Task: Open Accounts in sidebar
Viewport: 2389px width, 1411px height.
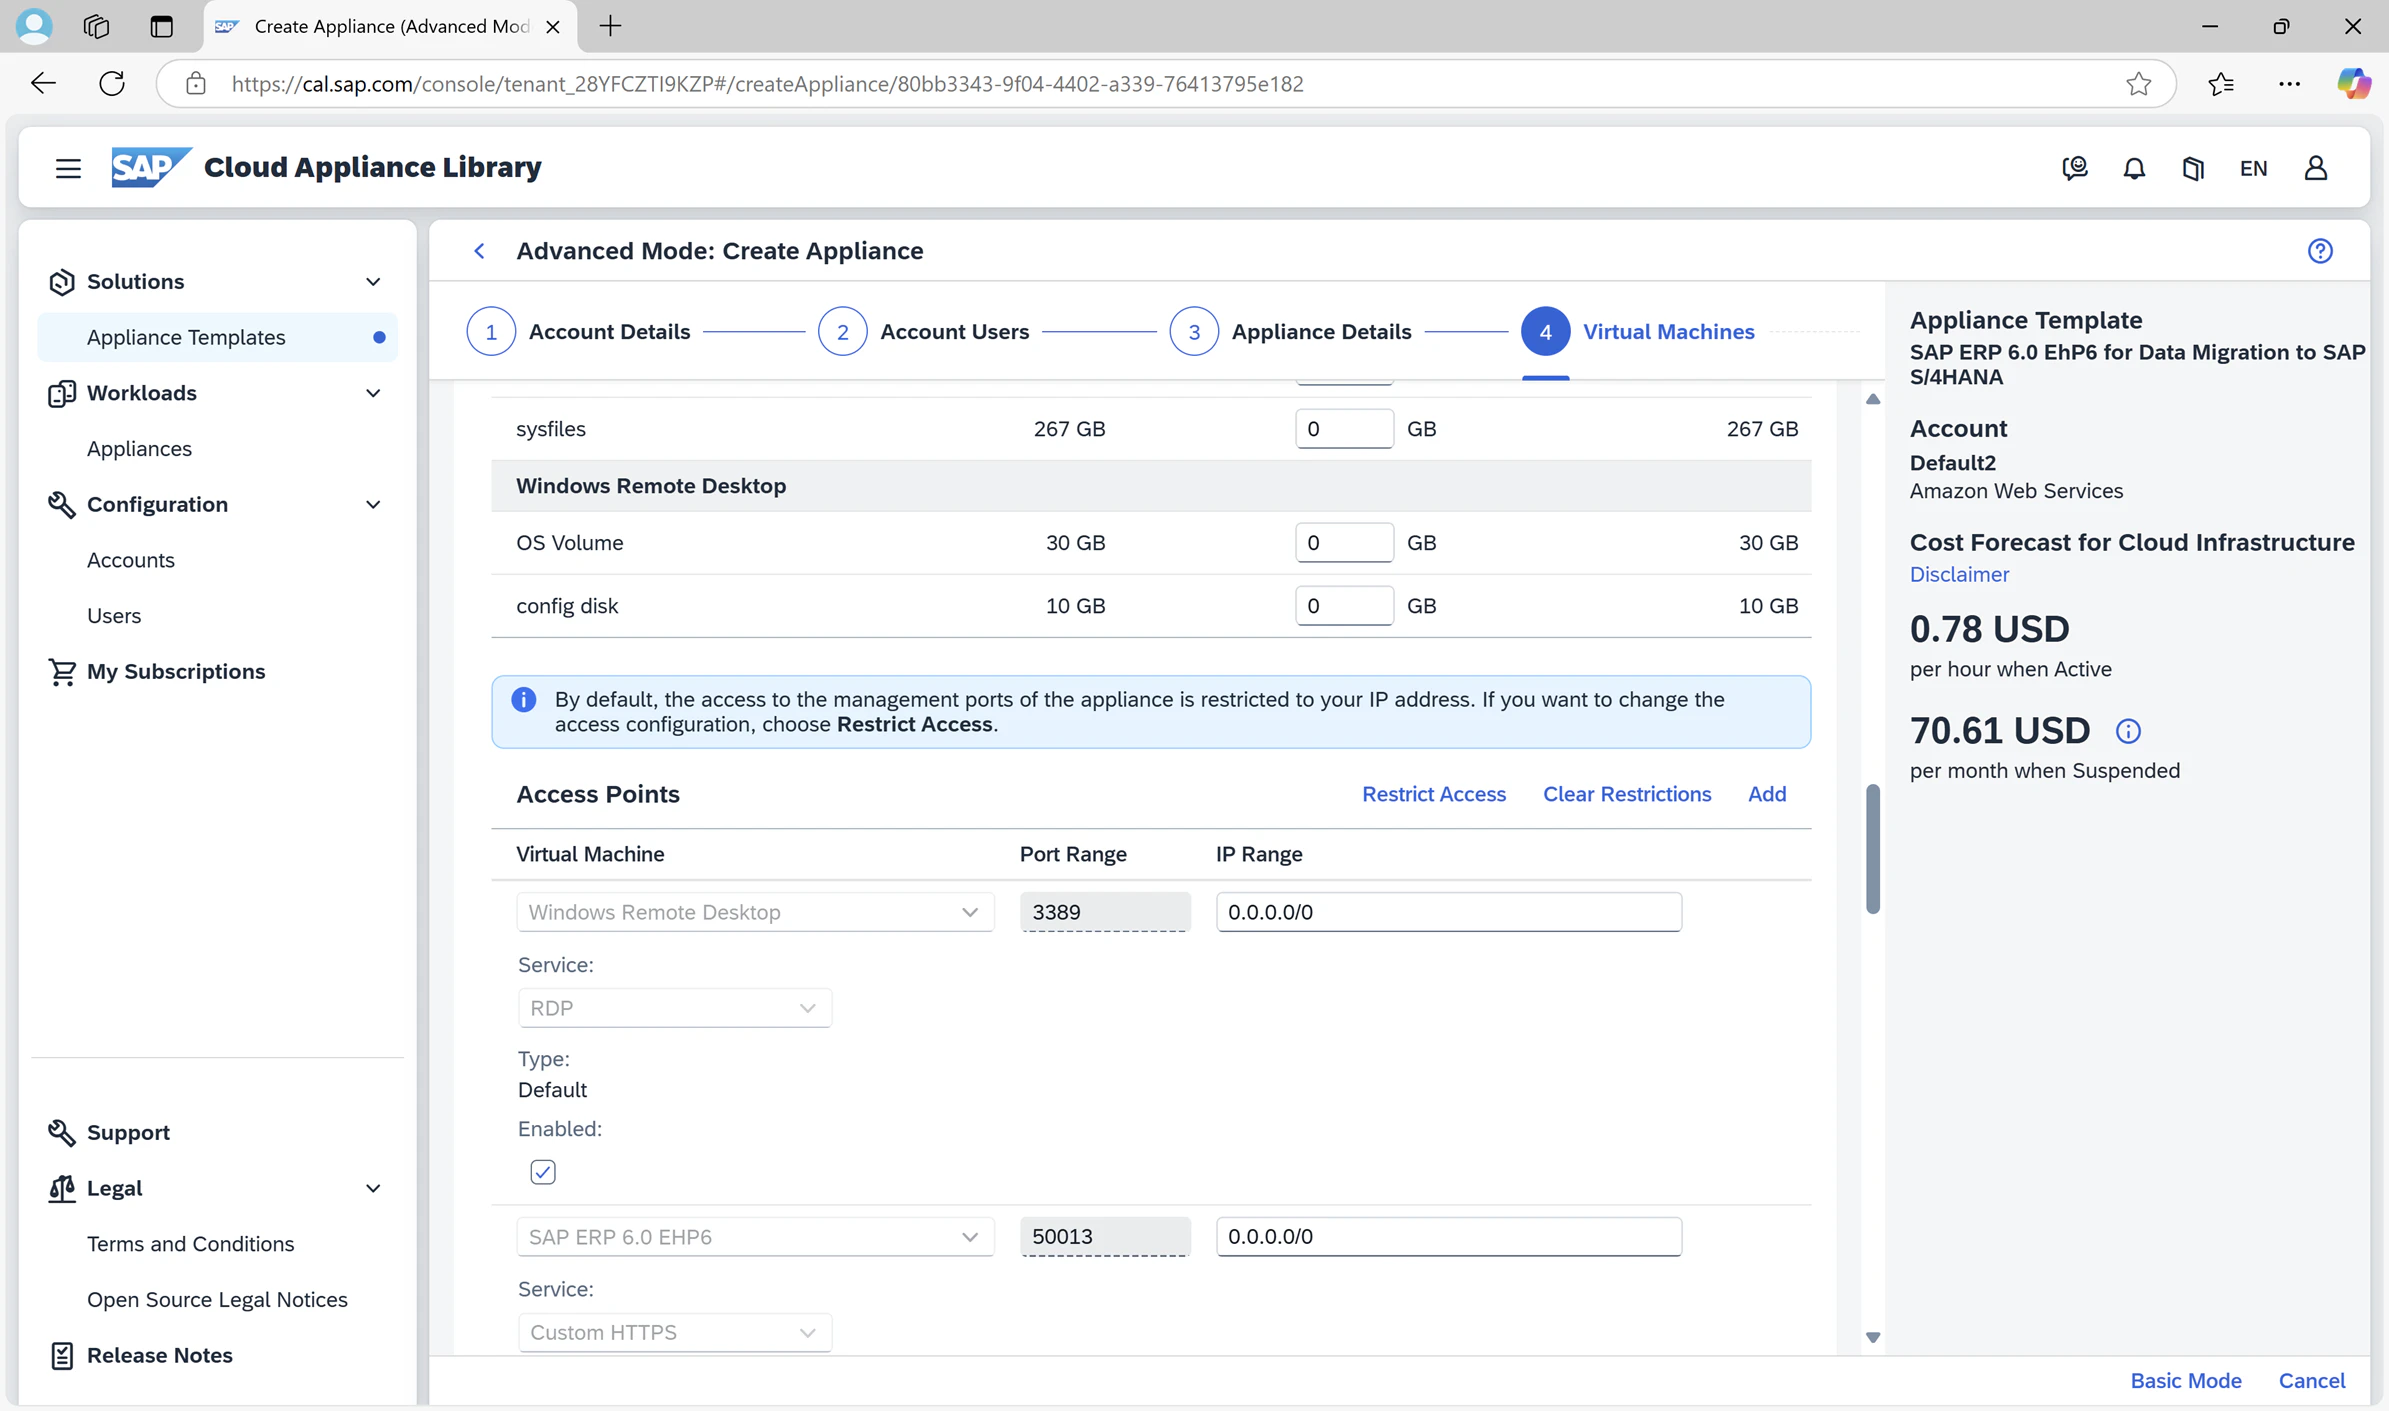Action: 131,561
